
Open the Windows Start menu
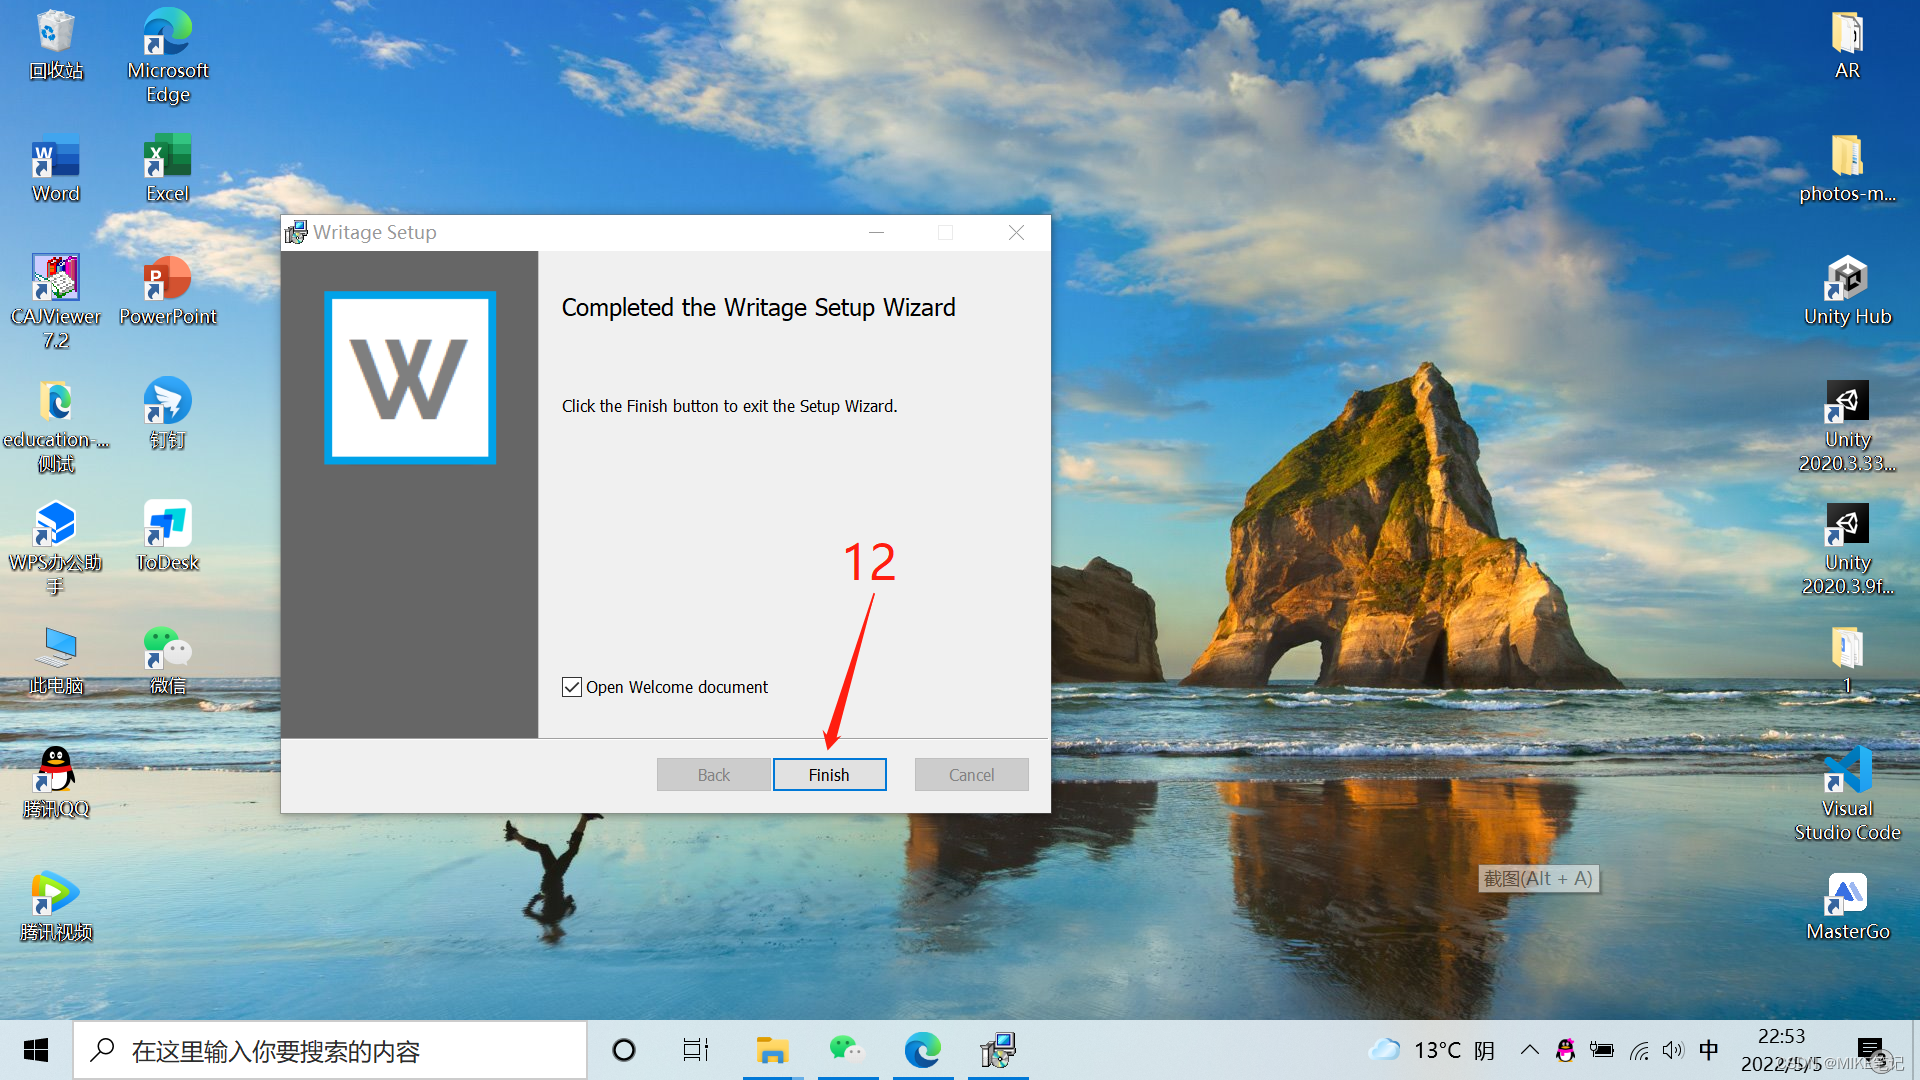[36, 1050]
